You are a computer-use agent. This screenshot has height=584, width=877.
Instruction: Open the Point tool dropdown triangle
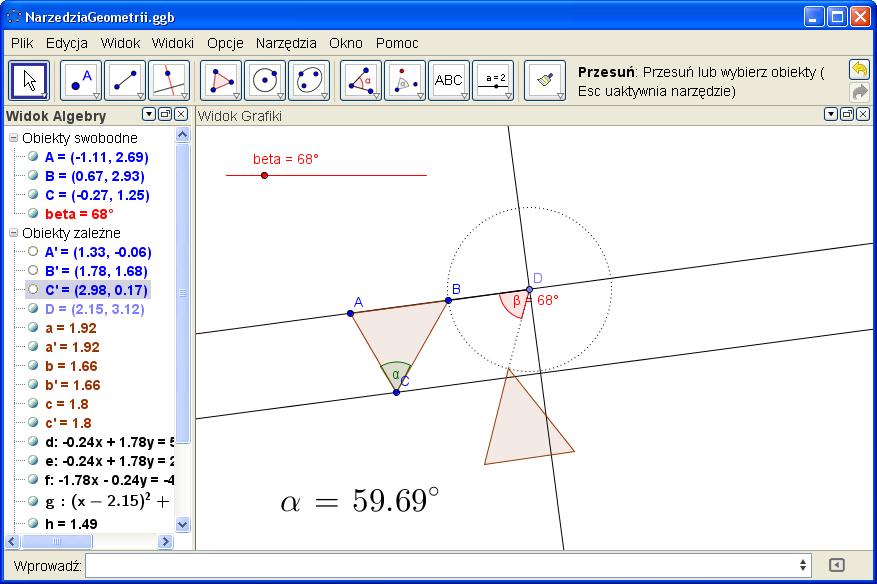96,96
